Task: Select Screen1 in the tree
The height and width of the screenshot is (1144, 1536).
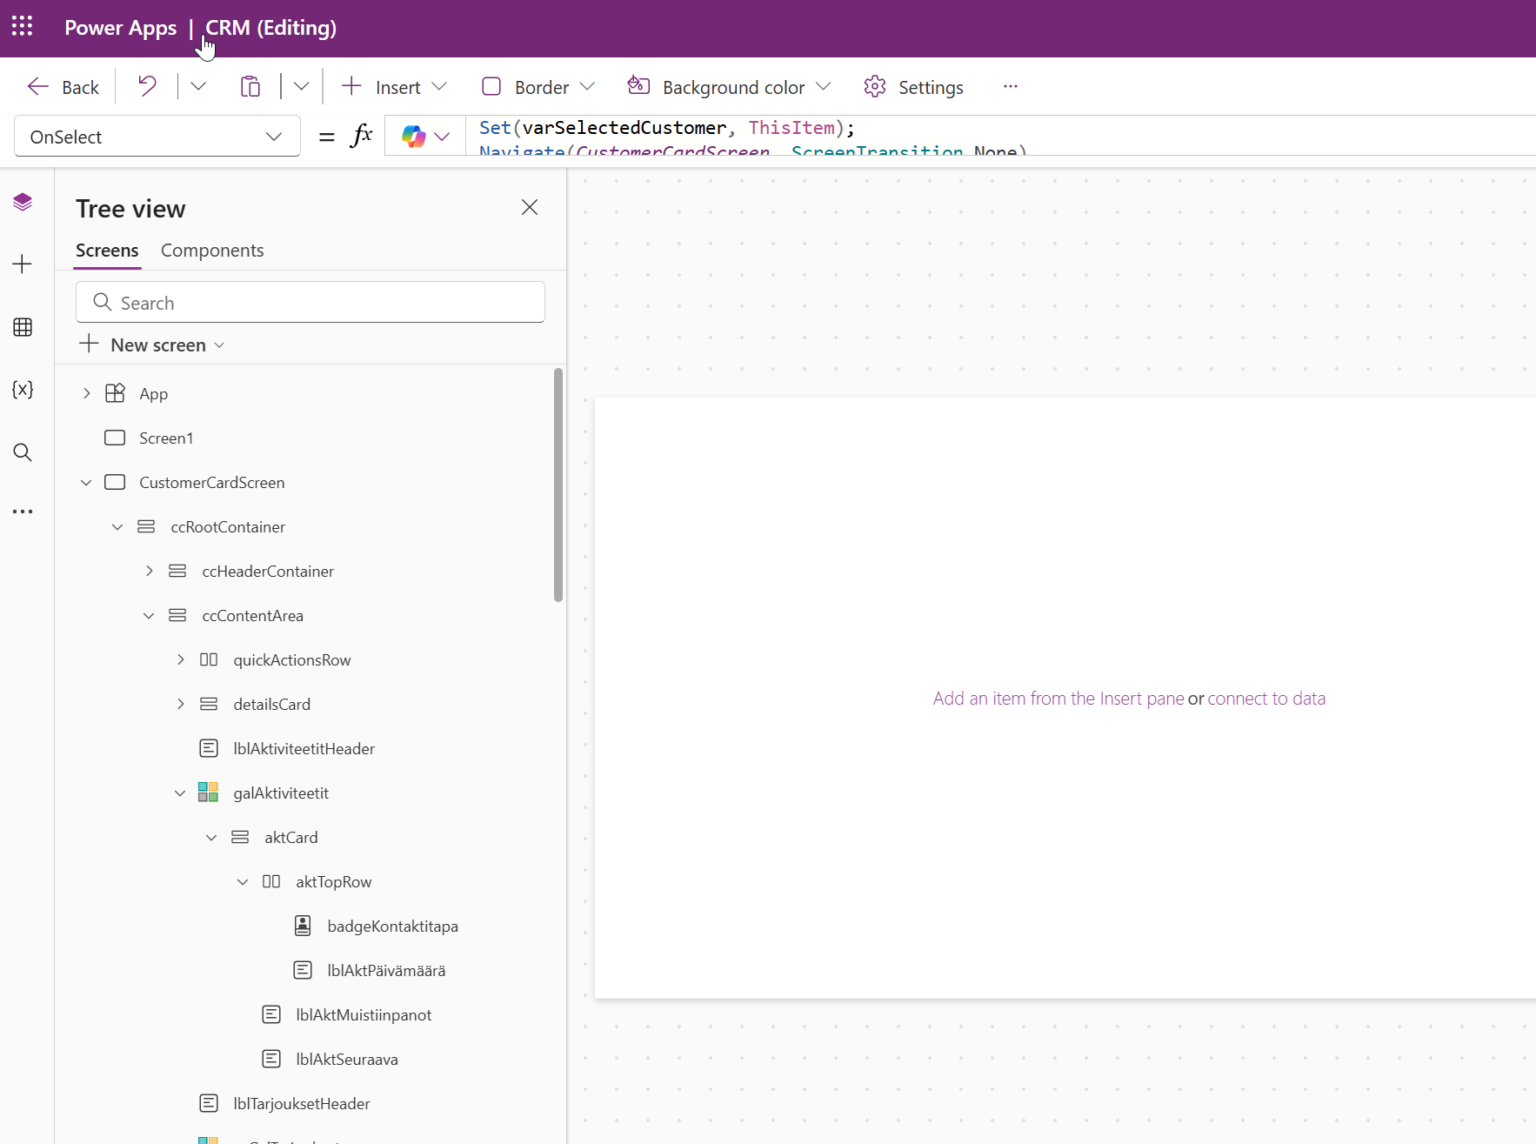Action: tap(166, 438)
